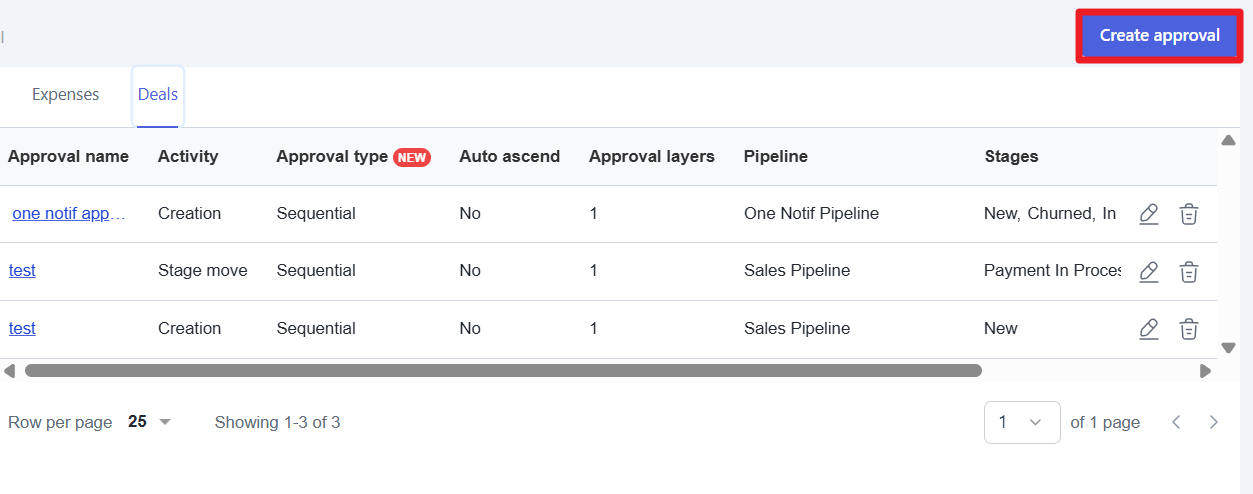Image resolution: width=1253 pixels, height=494 pixels.
Task: Open the 'one notif app…' approval link
Action: tap(69, 214)
